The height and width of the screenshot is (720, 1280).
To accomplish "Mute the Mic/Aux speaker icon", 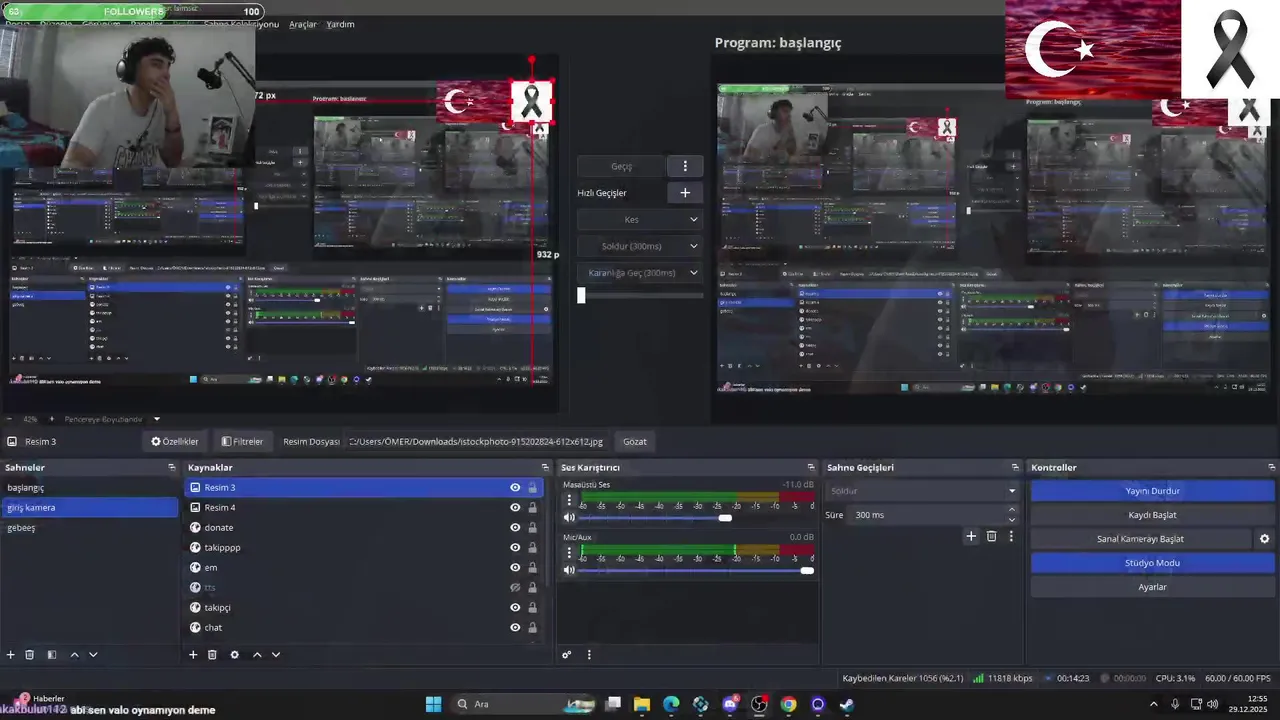I will click(569, 570).
